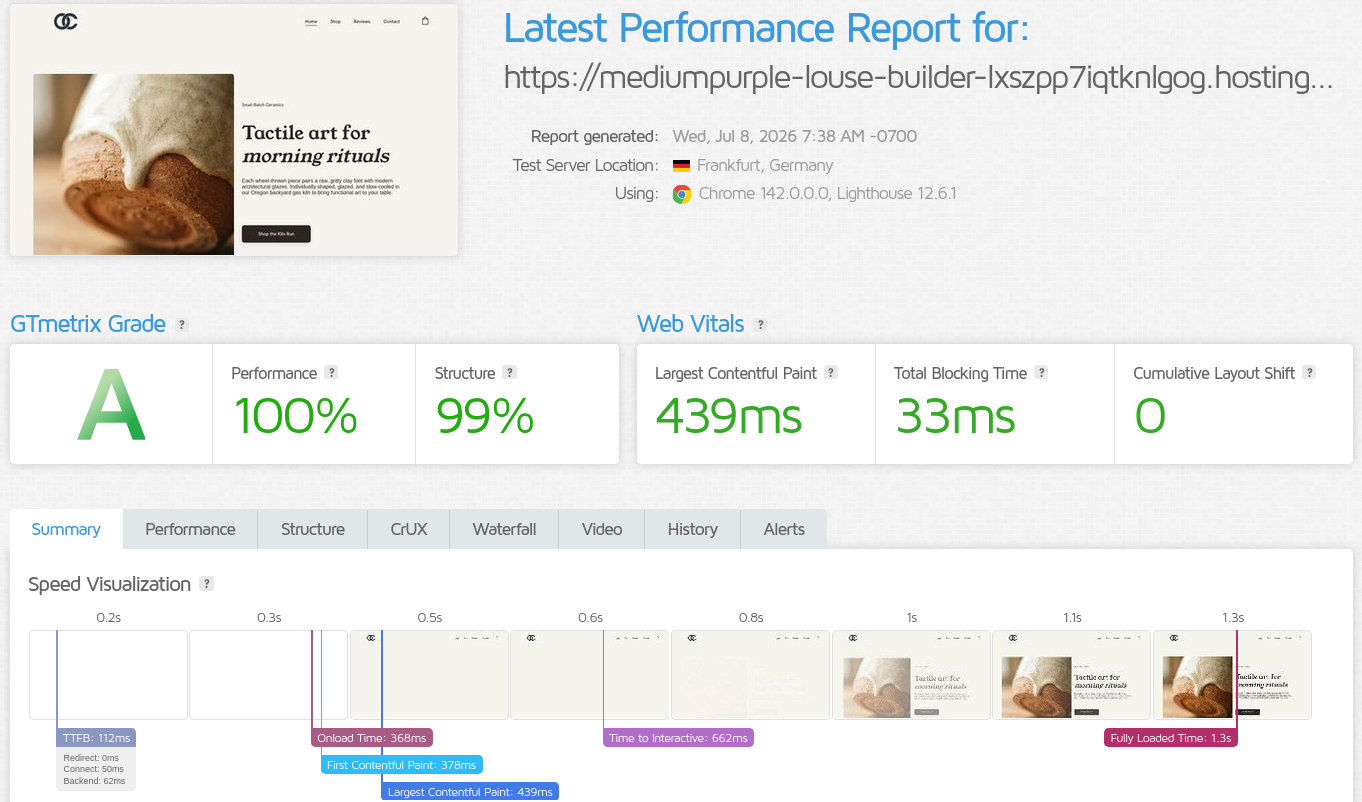Click the large A grade badge
The height and width of the screenshot is (802, 1362).
111,404
